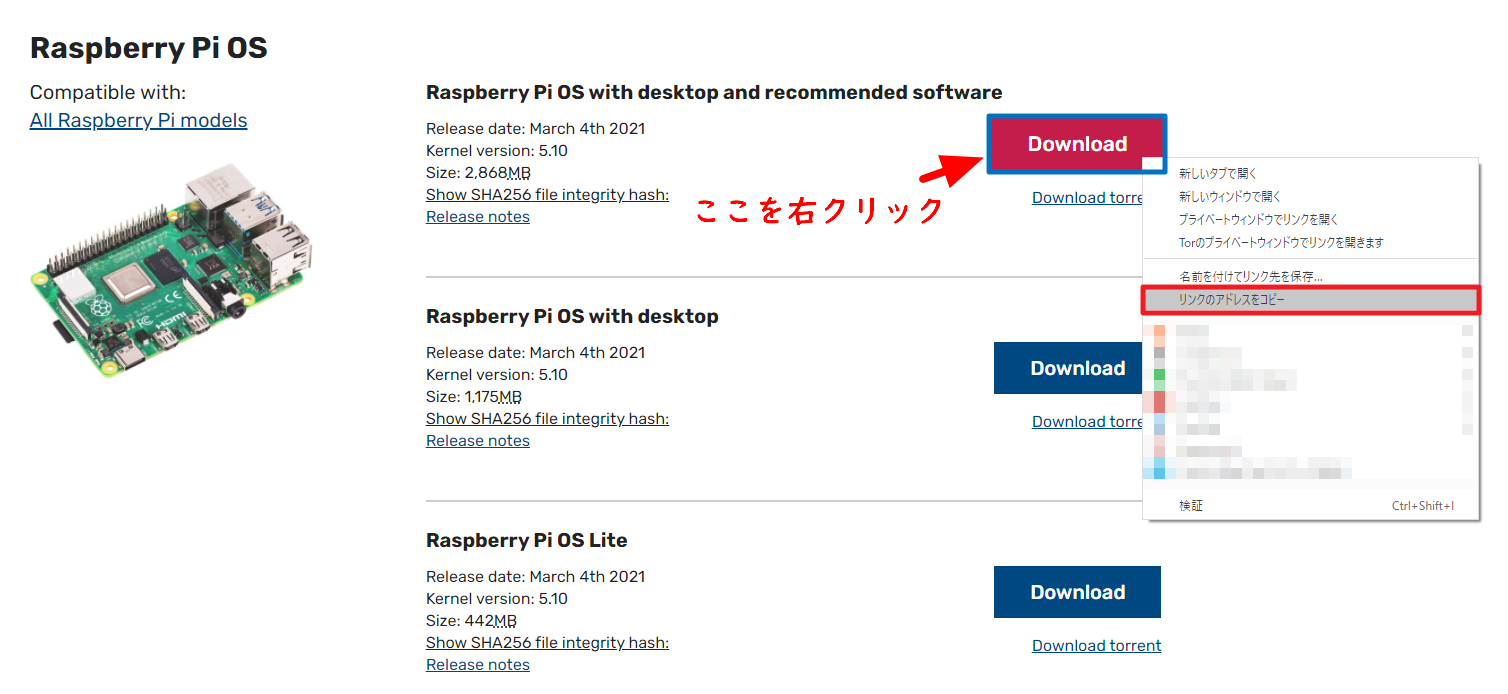Click the "Compatible with:" label
The image size is (1508, 694).
point(108,93)
